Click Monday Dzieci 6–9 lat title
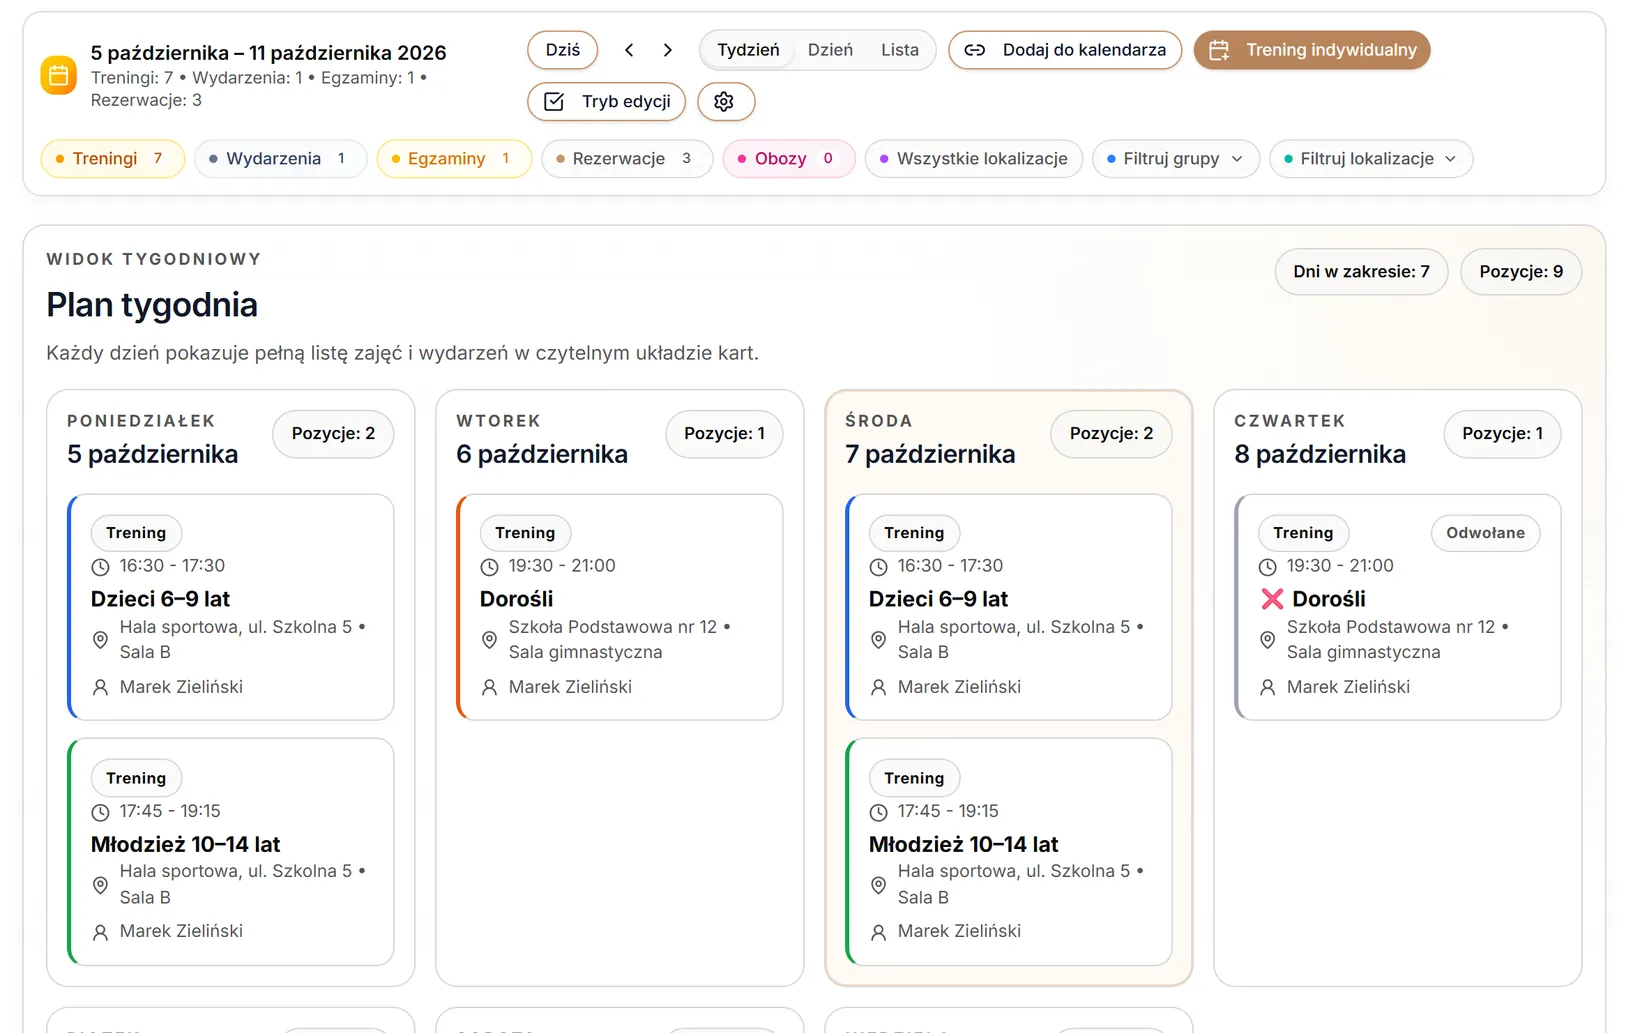1640x1033 pixels. pyautogui.click(x=160, y=599)
